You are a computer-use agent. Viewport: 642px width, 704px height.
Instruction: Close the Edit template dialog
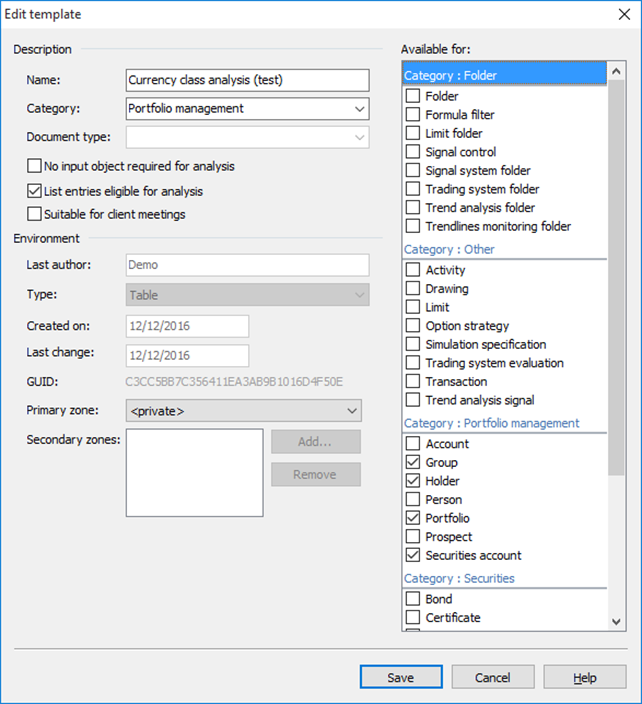pos(619,15)
